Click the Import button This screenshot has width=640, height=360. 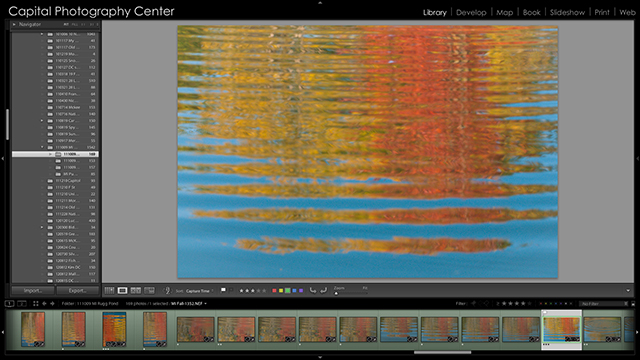(x=33, y=290)
